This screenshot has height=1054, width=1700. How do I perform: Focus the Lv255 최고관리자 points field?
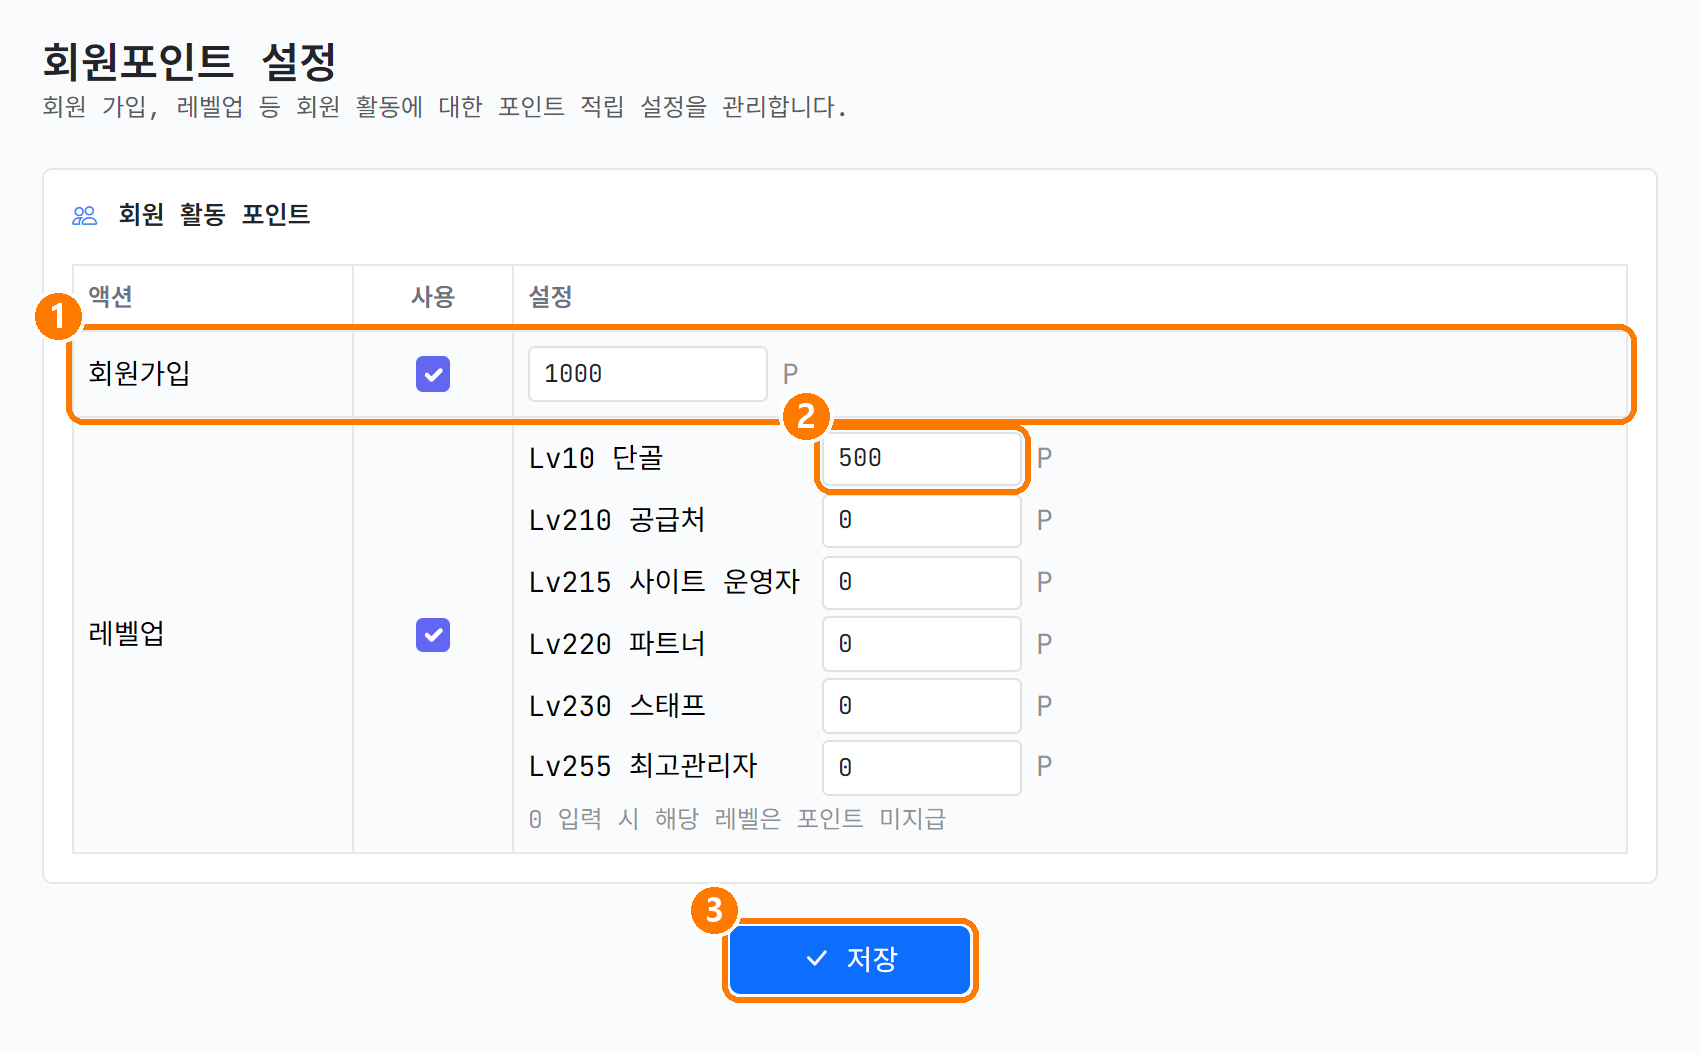(x=922, y=768)
